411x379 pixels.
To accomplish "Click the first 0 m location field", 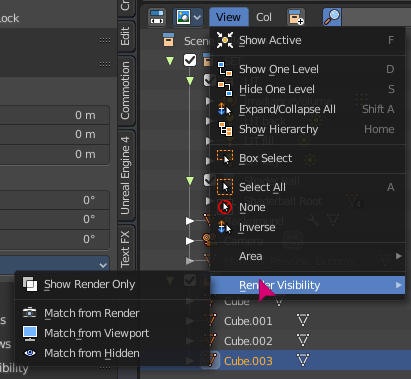I will coord(55,115).
